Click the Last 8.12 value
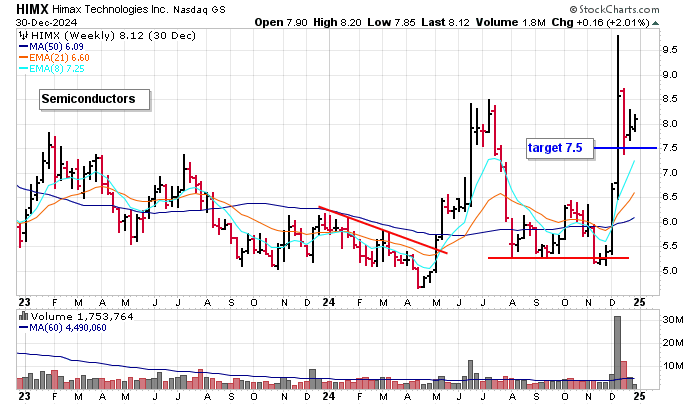This screenshot has height=405, width=700. (445, 22)
